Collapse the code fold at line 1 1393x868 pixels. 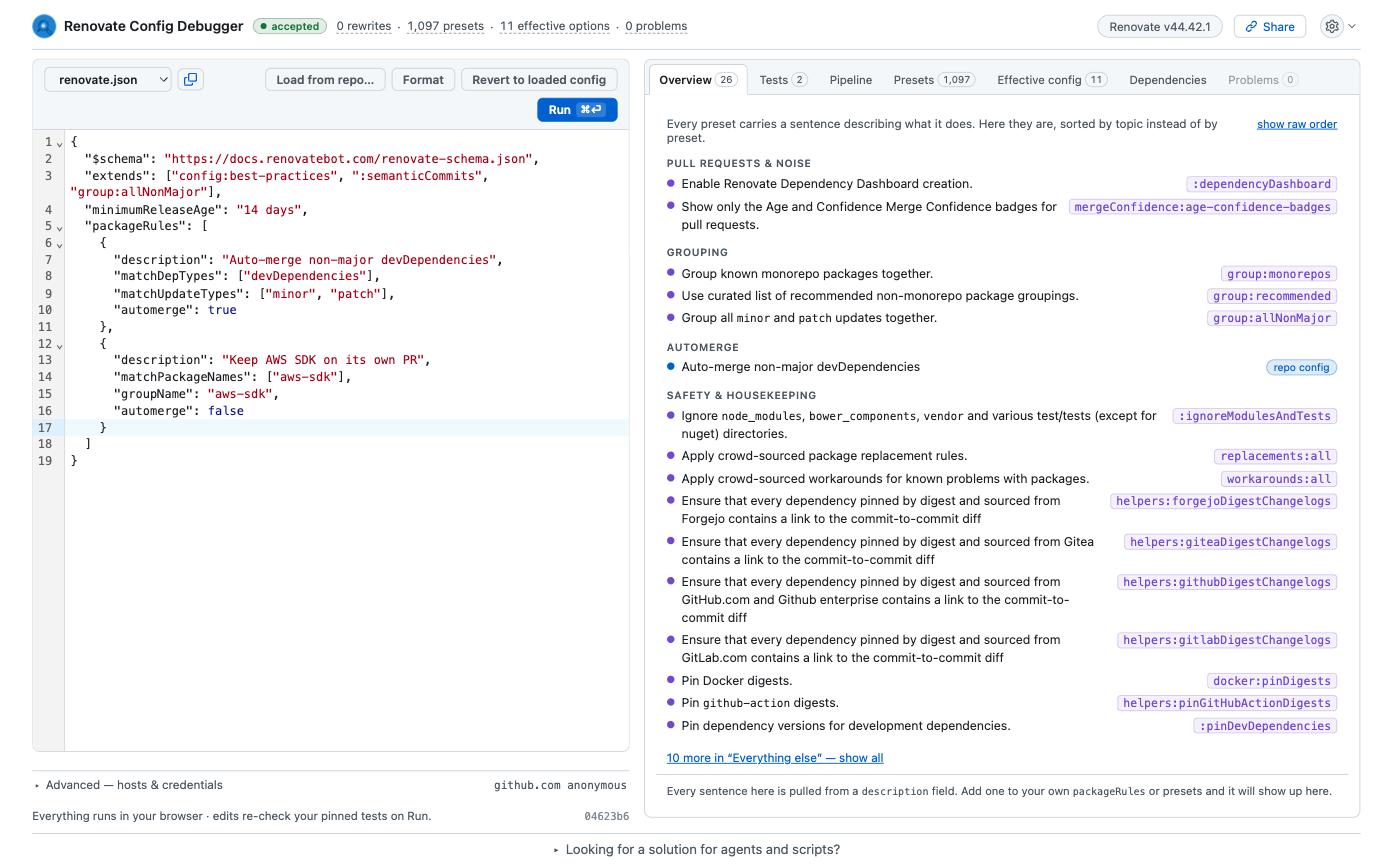click(x=59, y=143)
